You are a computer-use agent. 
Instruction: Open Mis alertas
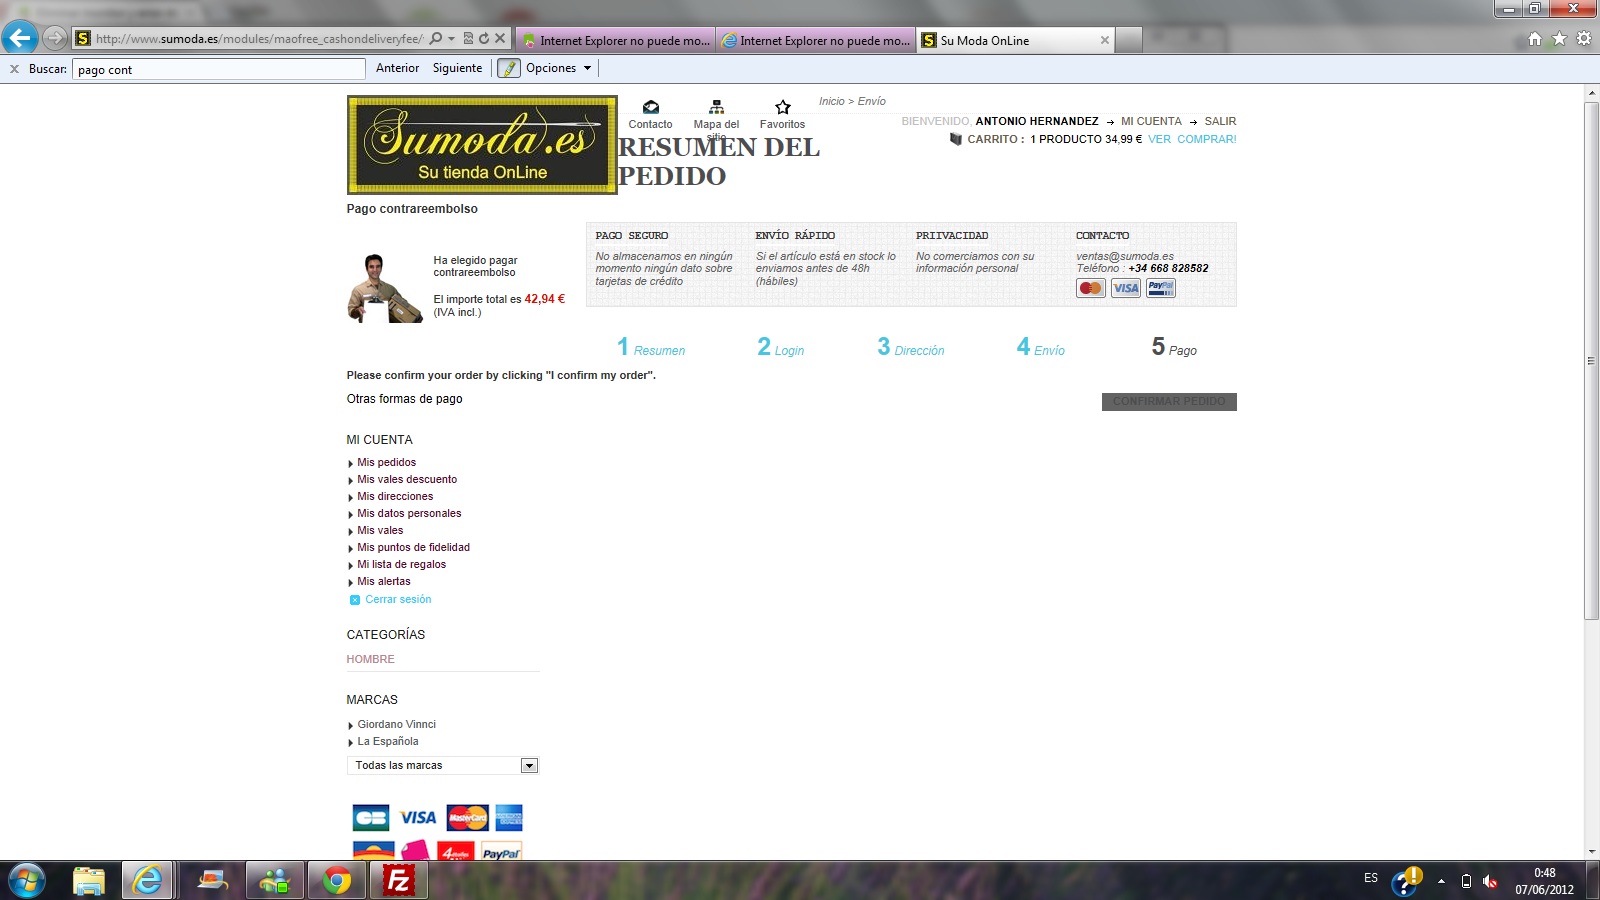point(384,581)
